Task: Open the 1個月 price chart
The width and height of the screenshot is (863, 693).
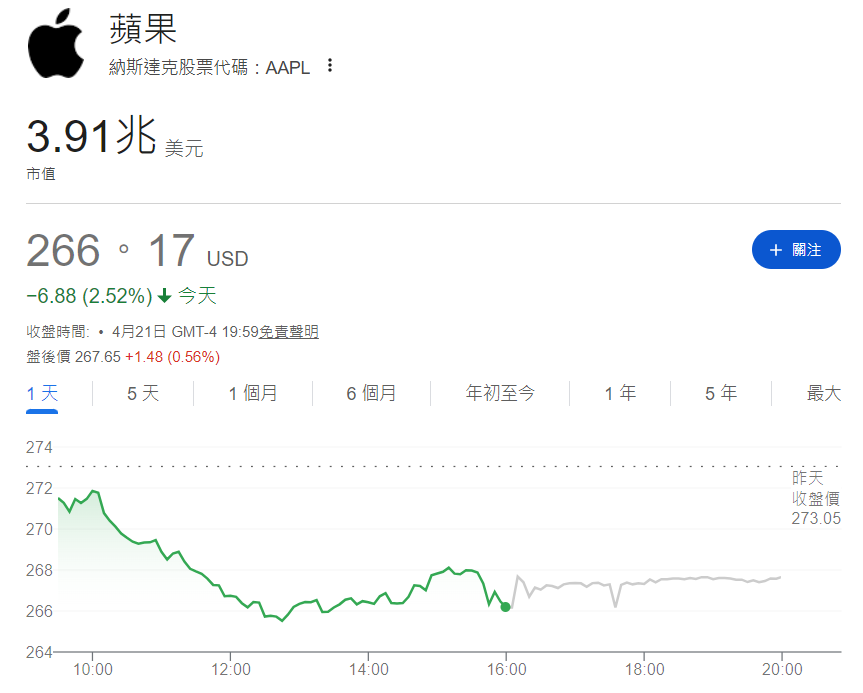Action: (254, 393)
